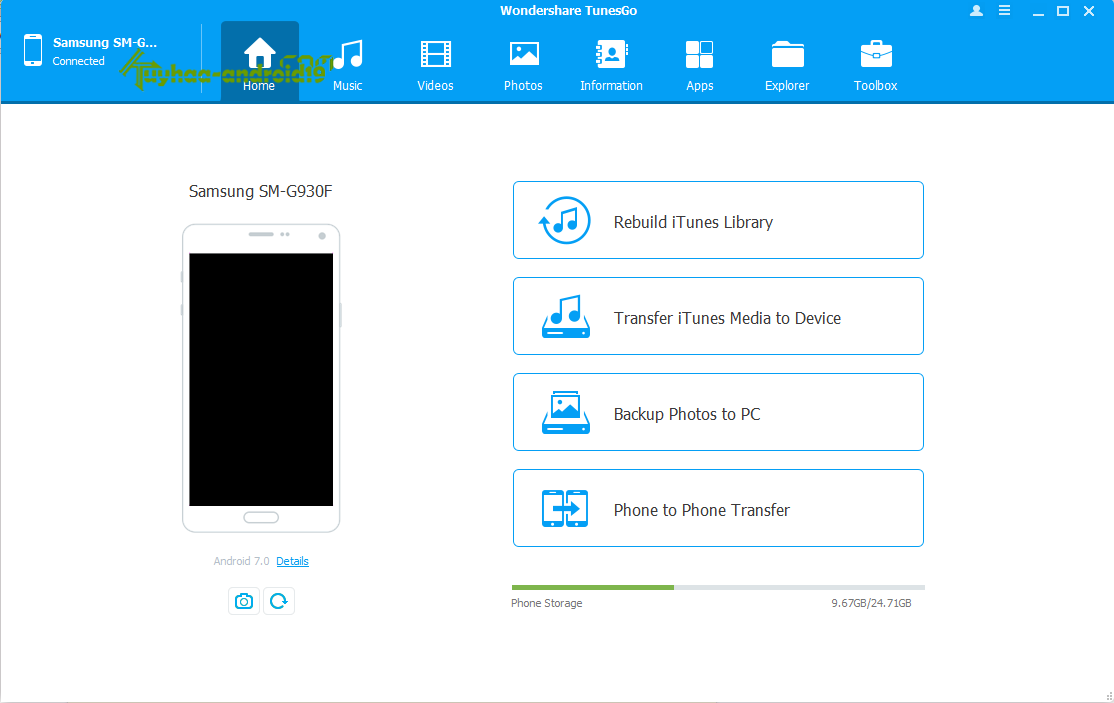Close the TunesGo window
Image resolution: width=1114 pixels, height=703 pixels.
pyautogui.click(x=1088, y=11)
